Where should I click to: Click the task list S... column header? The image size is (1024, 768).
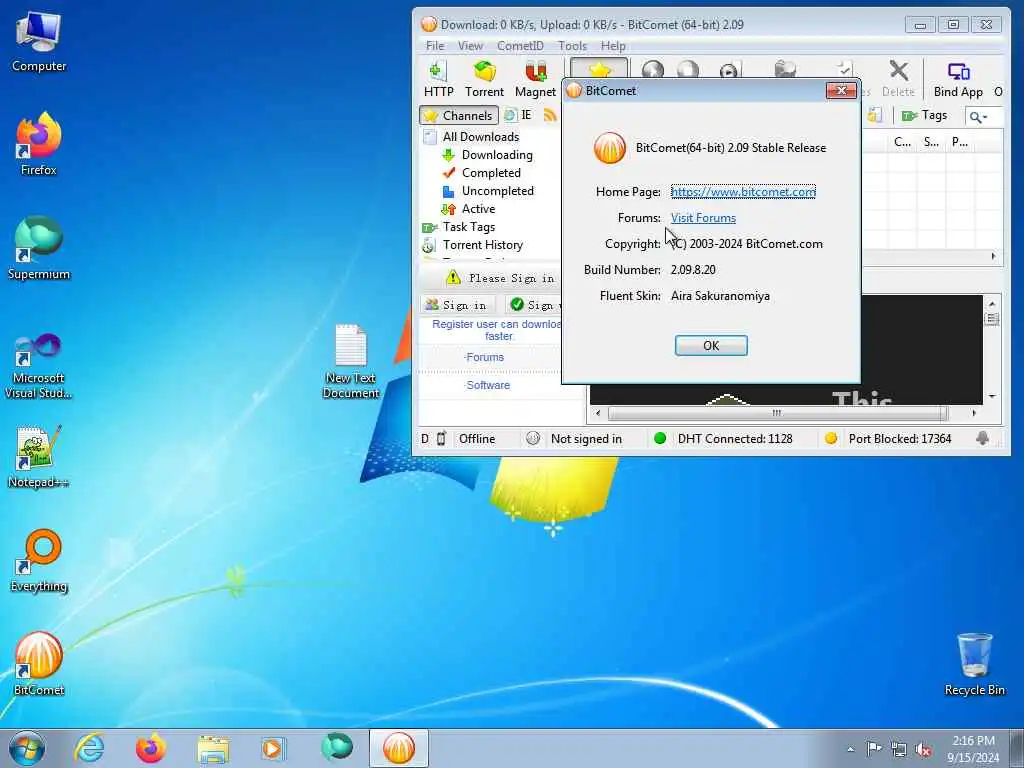coord(931,142)
